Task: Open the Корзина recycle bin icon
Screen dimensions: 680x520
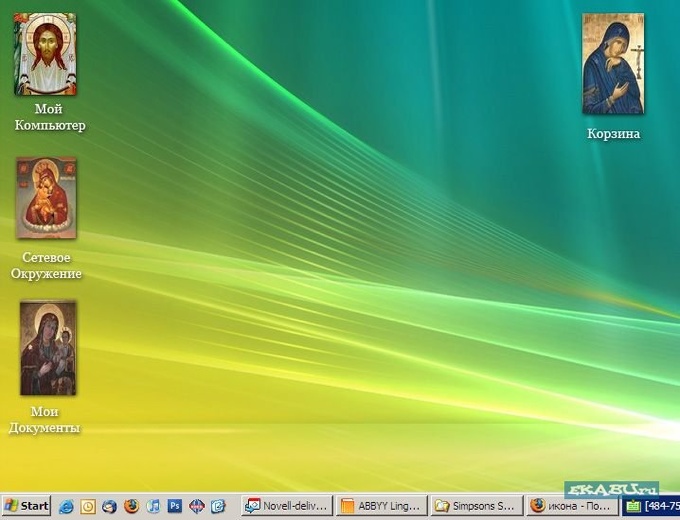Action: coord(613,64)
